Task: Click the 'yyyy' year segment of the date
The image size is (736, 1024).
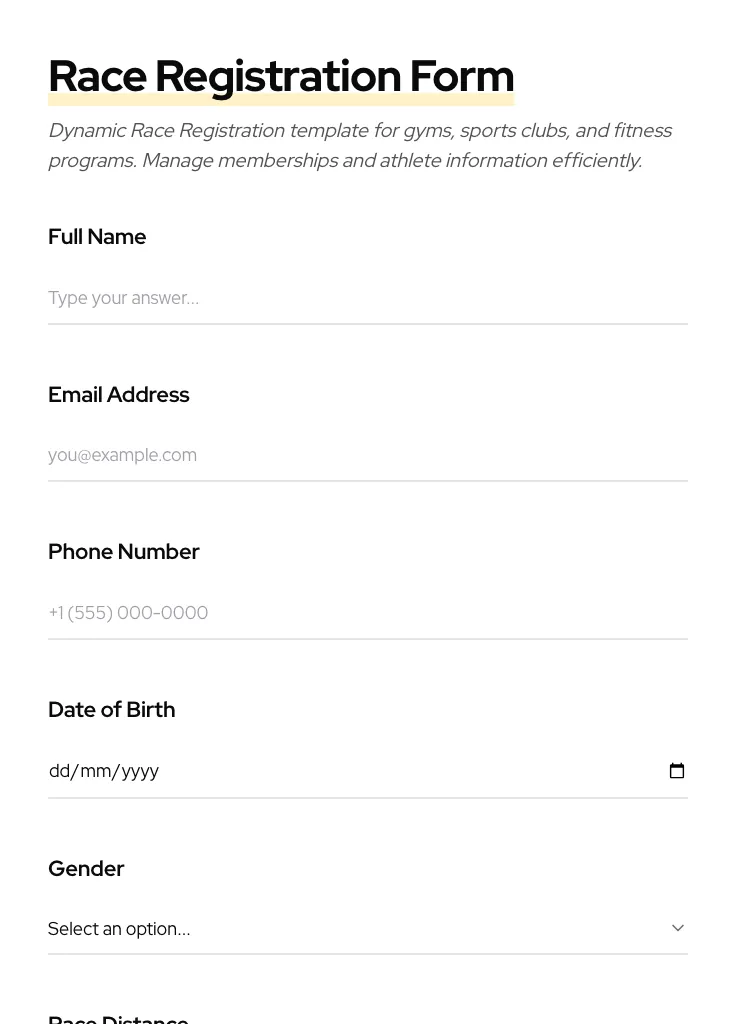Action: pos(140,771)
